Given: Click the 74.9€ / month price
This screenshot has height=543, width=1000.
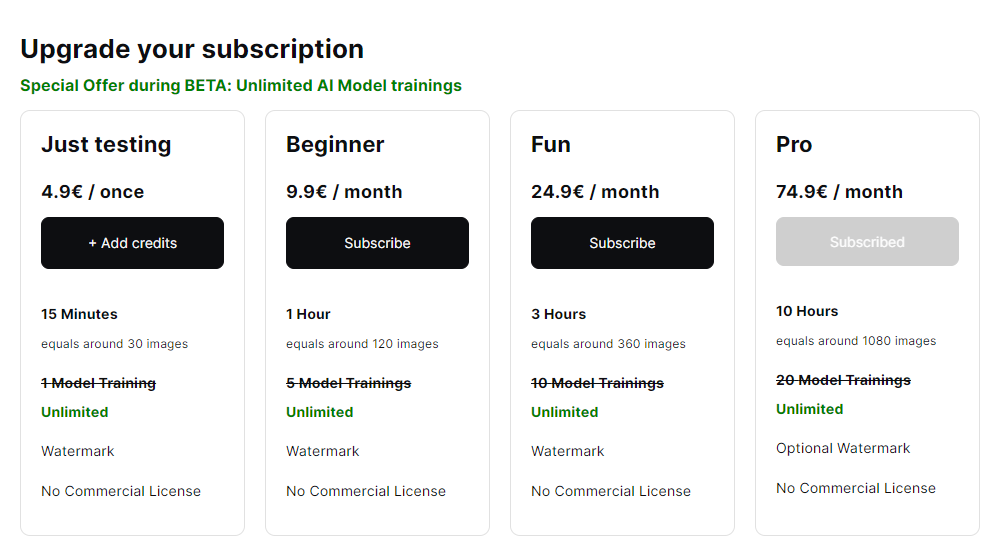Looking at the screenshot, I should (x=839, y=192).
